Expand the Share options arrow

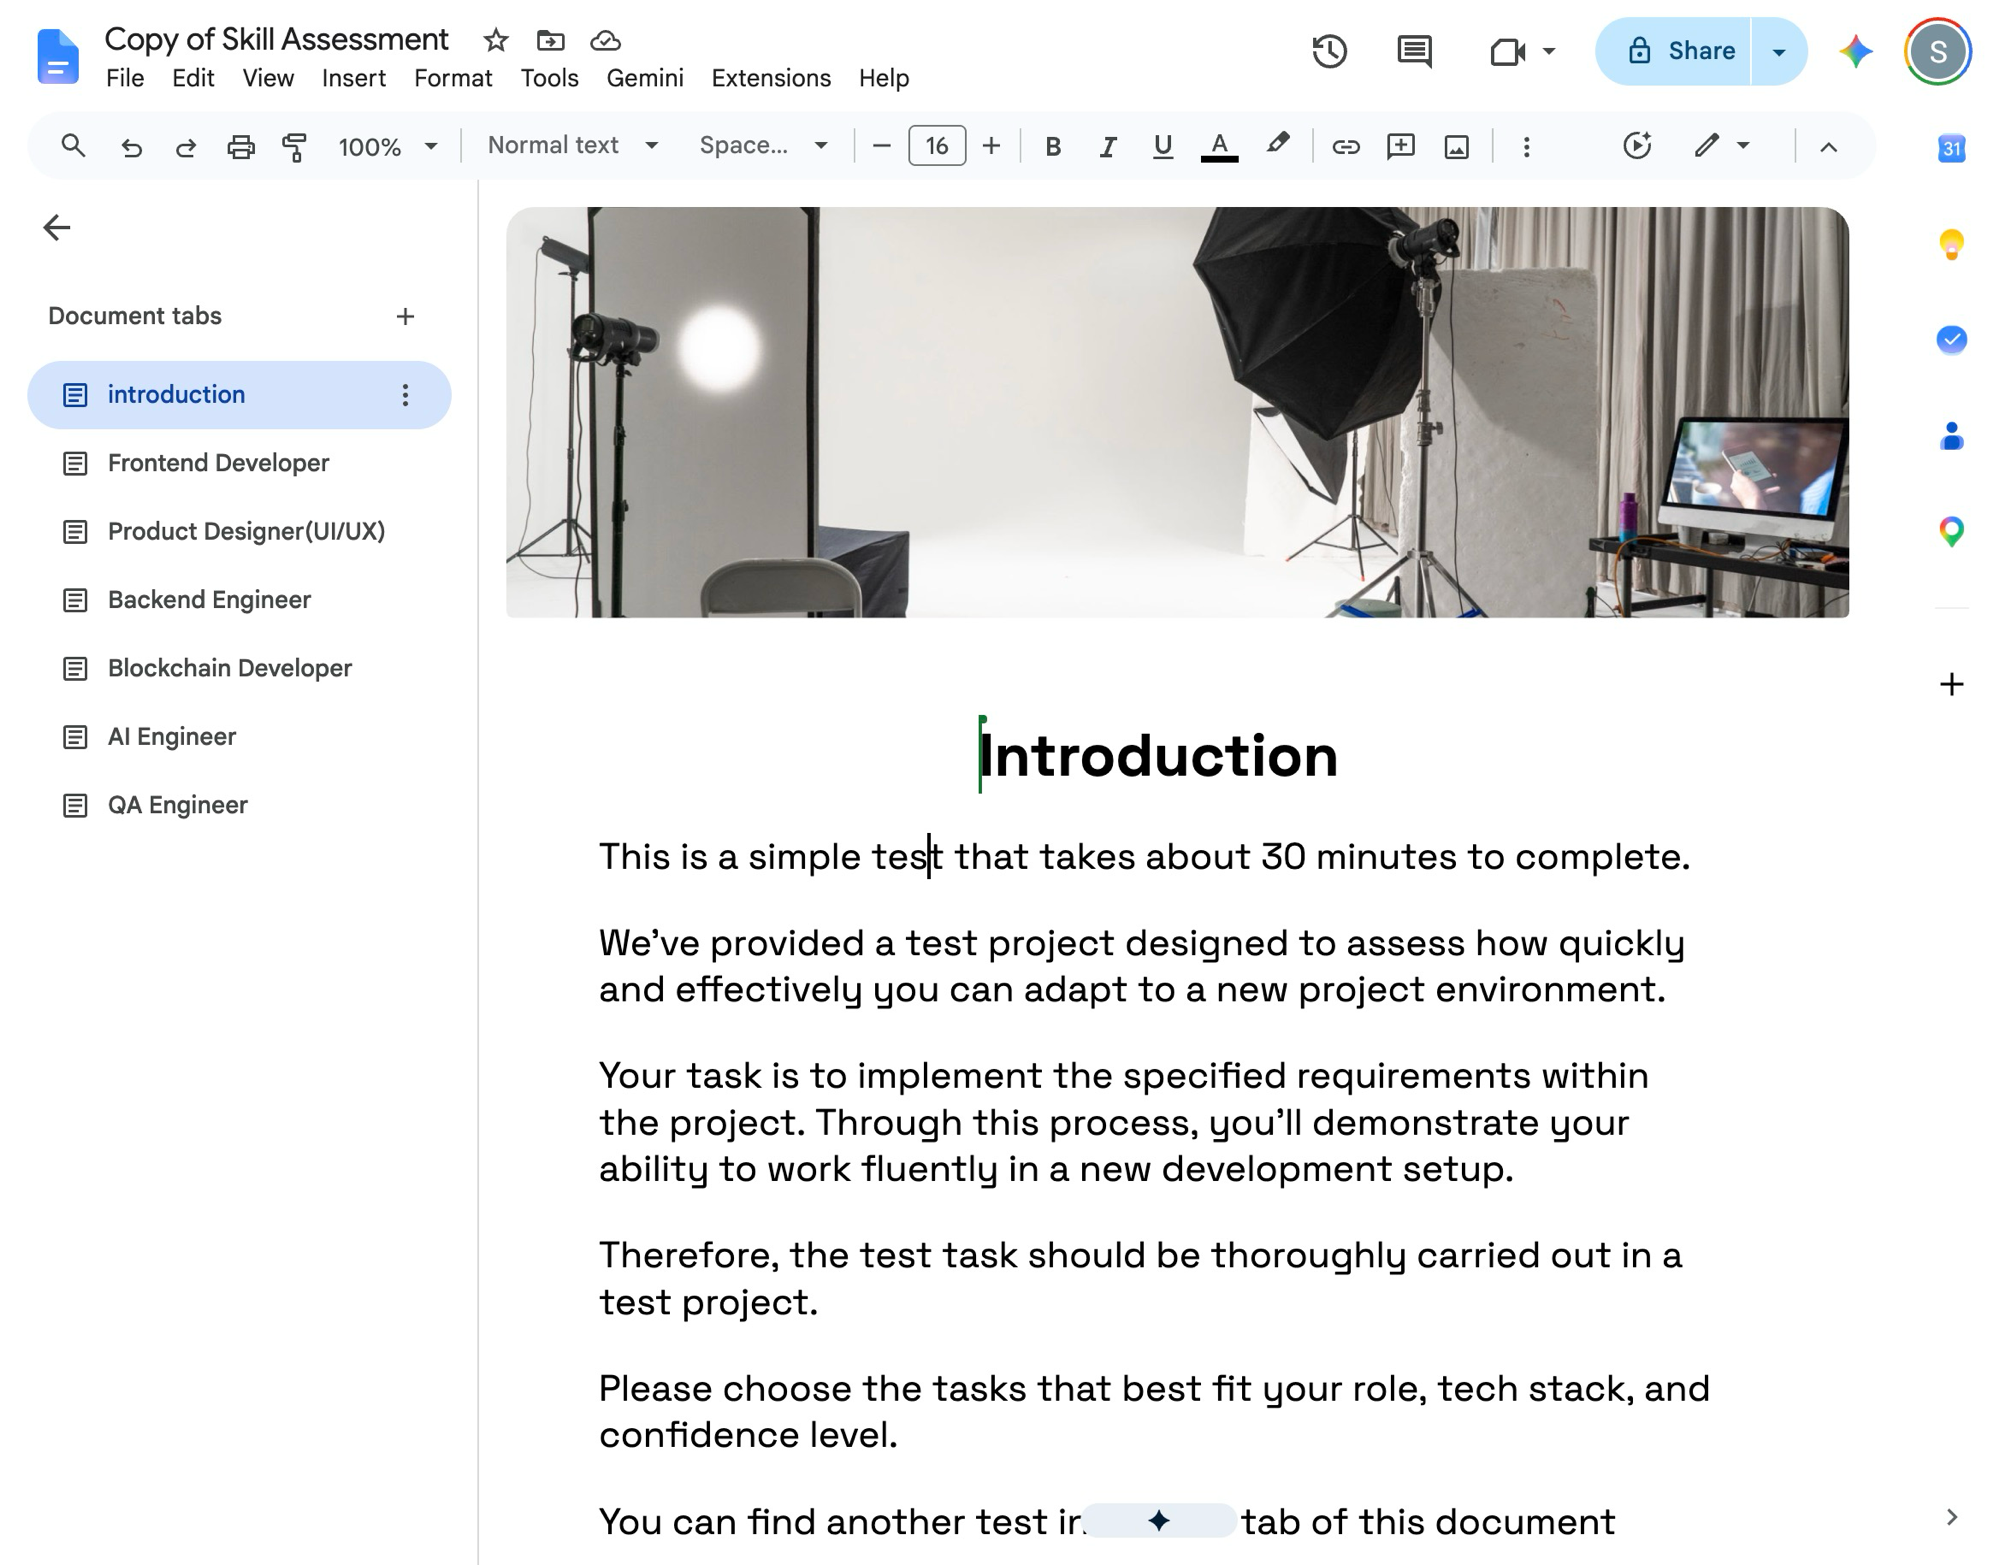1778,51
